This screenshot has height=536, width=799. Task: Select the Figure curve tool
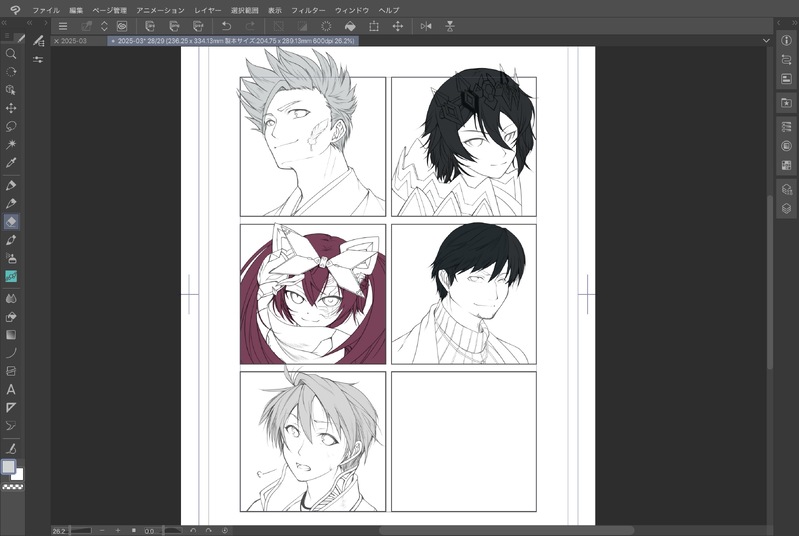11,353
